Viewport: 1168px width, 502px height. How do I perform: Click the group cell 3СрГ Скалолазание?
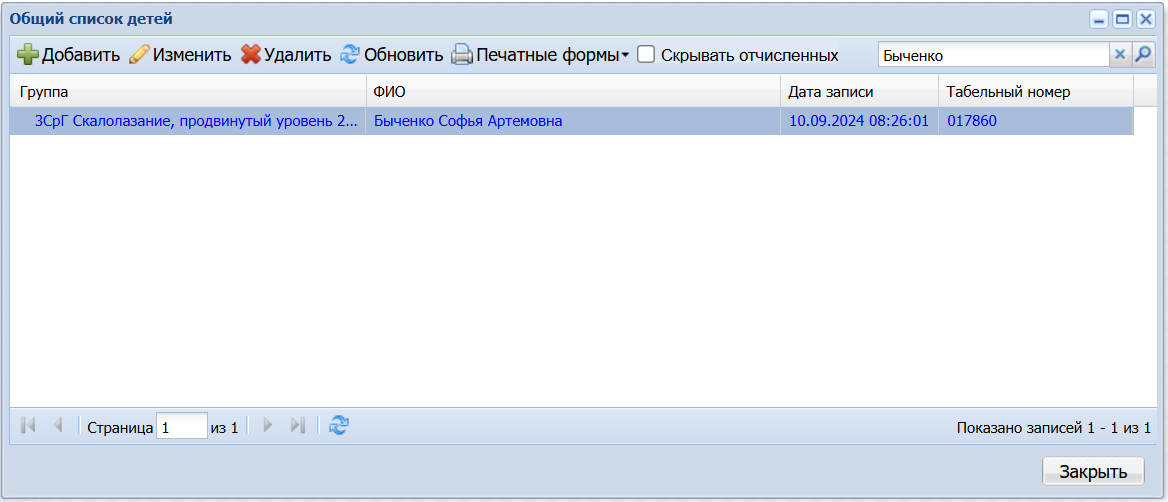(187, 121)
